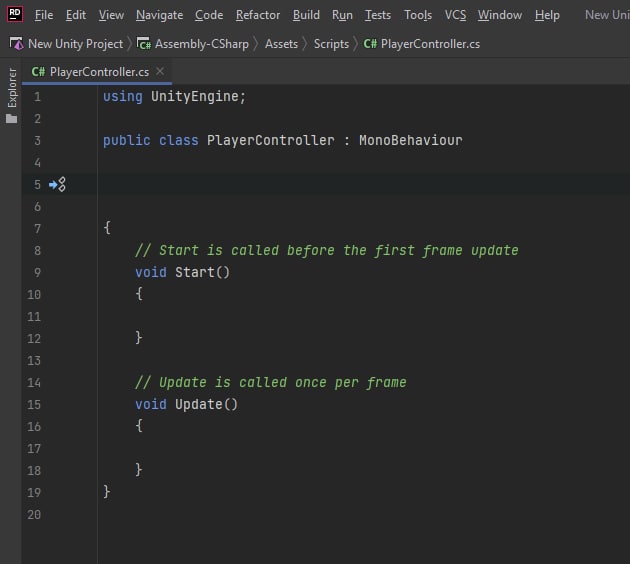Click the 'using' keyword on line 1
630x564 pixels.
[123, 96]
